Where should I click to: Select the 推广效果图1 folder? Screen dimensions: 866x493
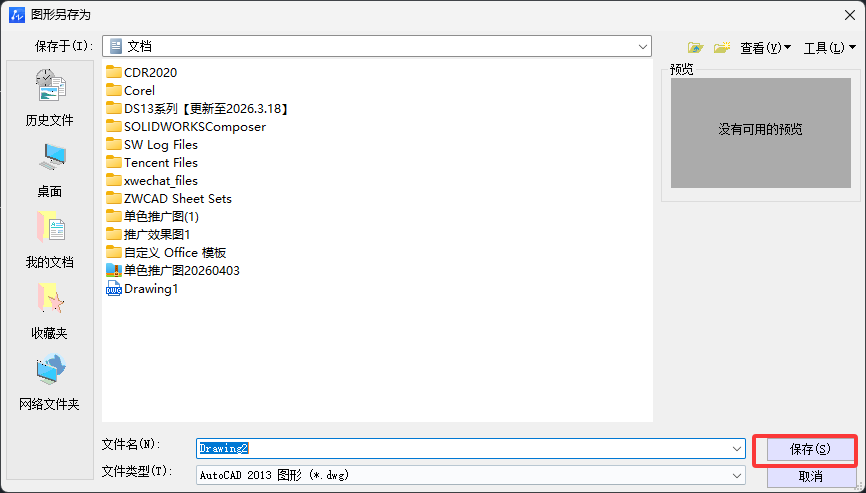pos(148,235)
